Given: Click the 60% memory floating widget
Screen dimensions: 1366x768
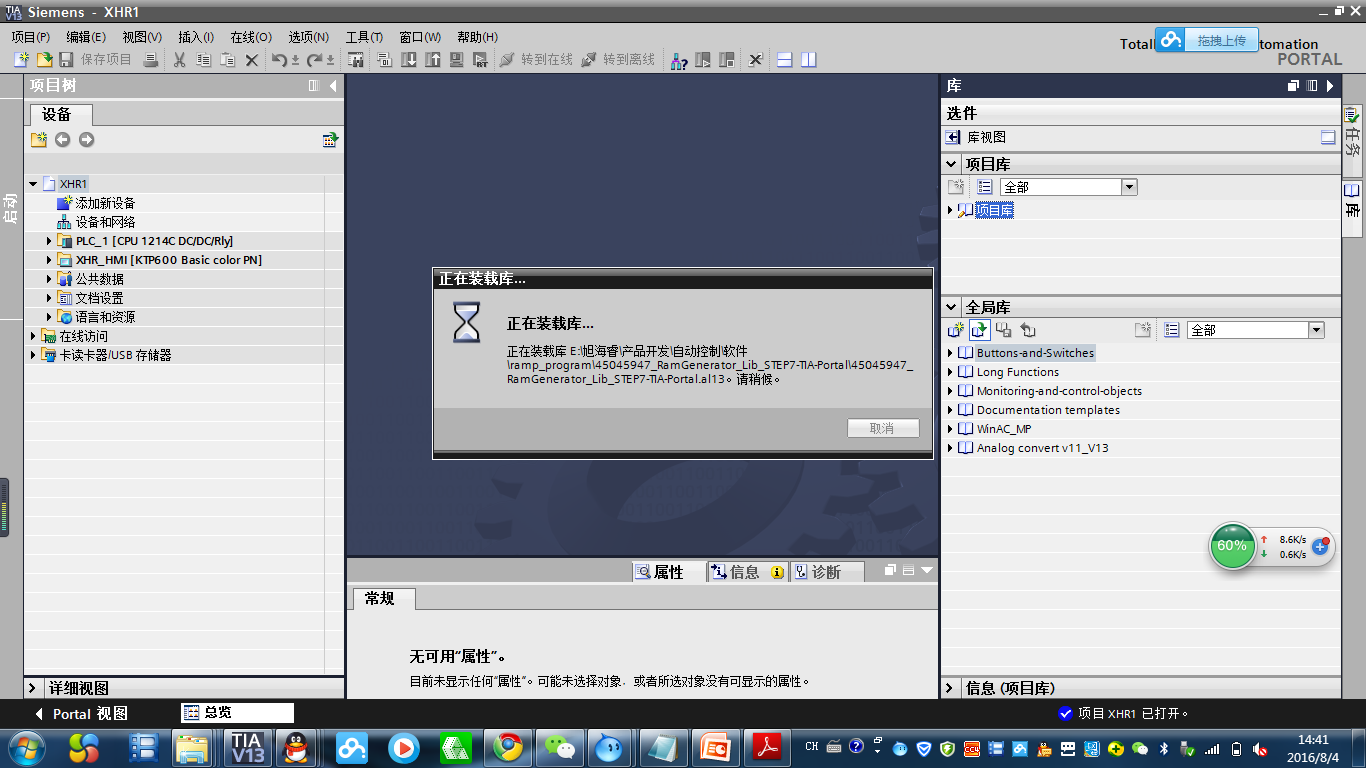Looking at the screenshot, I should (x=1232, y=546).
